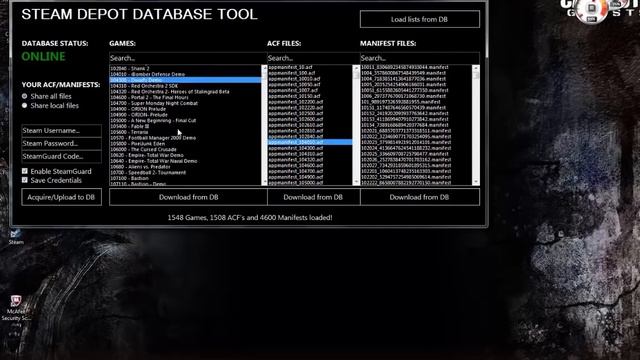Select the highlighted ACF file row

(310, 142)
